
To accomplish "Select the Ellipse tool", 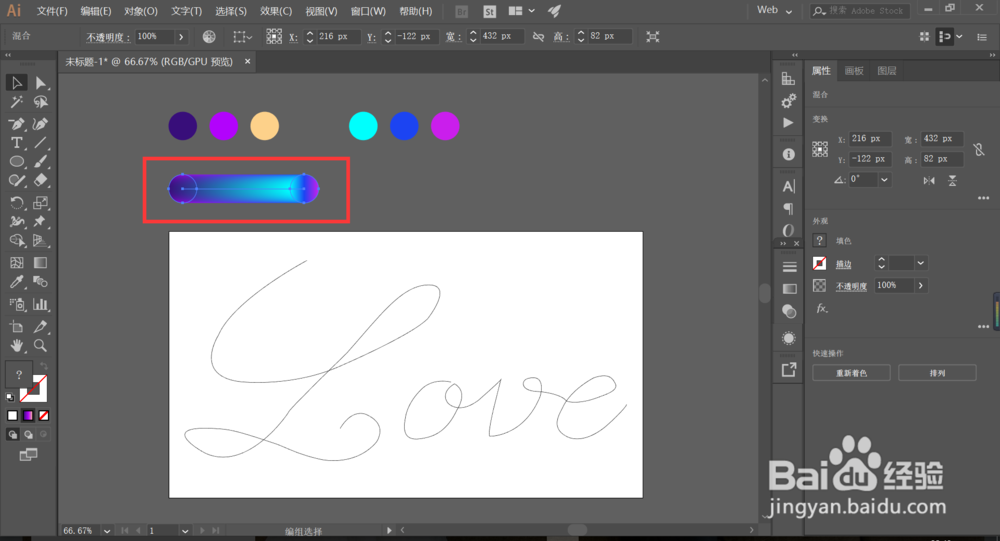I will pyautogui.click(x=17, y=161).
